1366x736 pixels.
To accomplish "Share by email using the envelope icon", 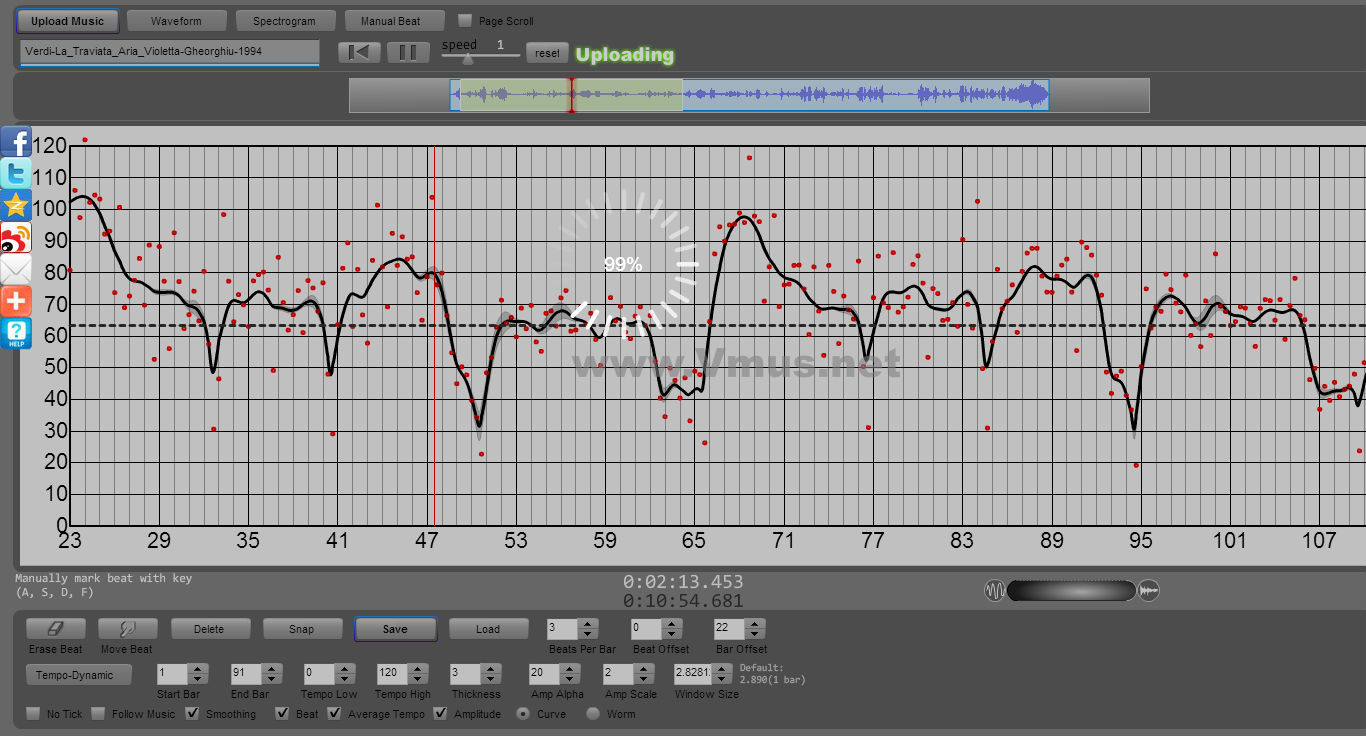I will (16, 269).
